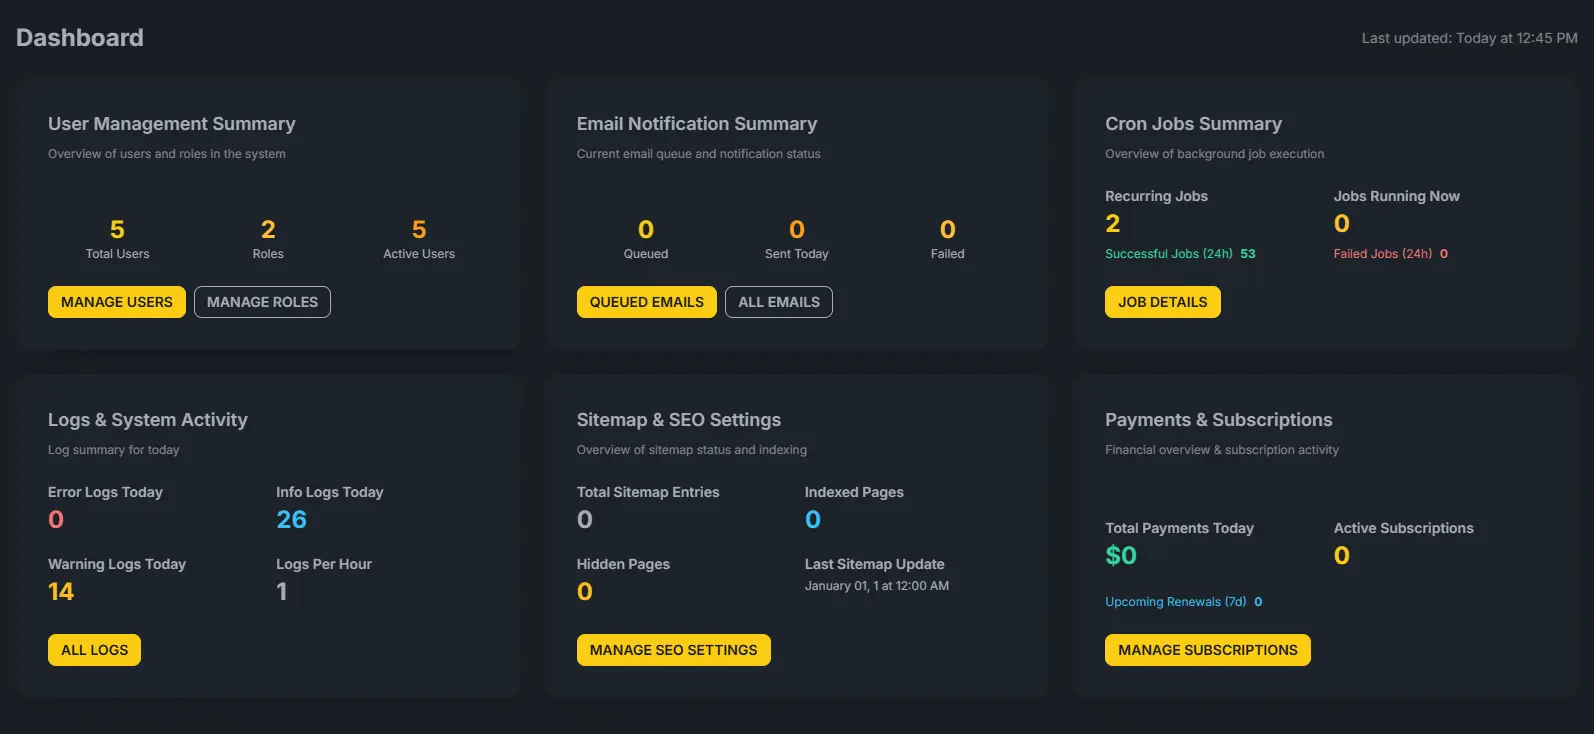Click the Total Payments Today amount
This screenshot has width=1594, height=734.
coord(1120,556)
